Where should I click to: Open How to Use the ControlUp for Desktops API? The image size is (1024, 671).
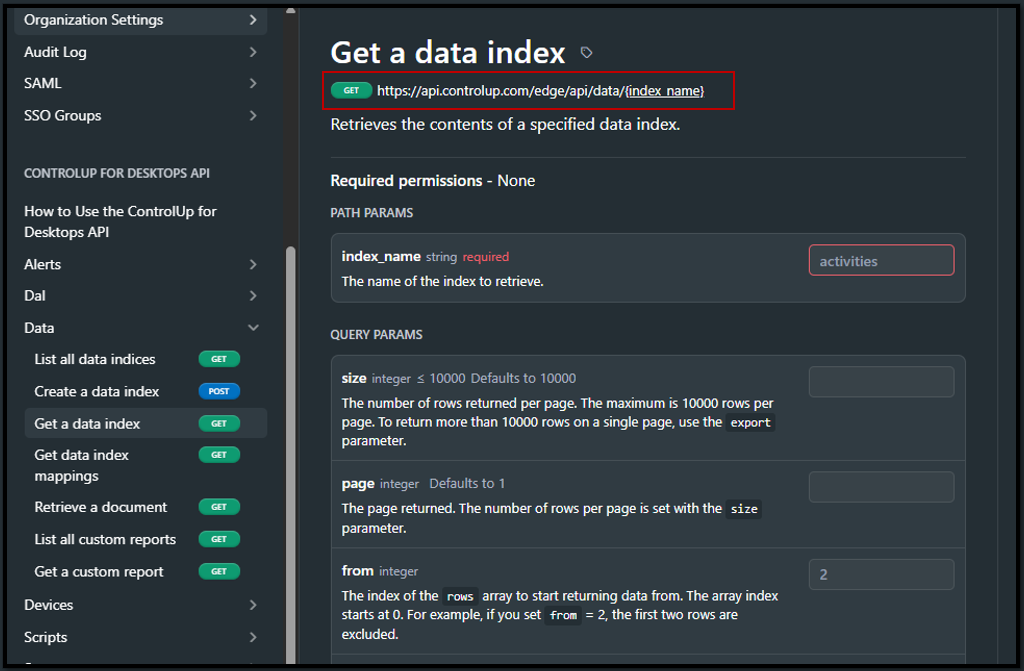click(120, 221)
